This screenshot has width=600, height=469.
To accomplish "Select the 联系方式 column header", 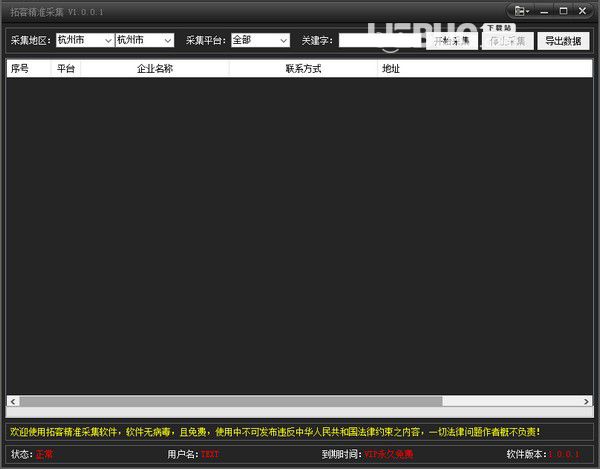I will 303,69.
